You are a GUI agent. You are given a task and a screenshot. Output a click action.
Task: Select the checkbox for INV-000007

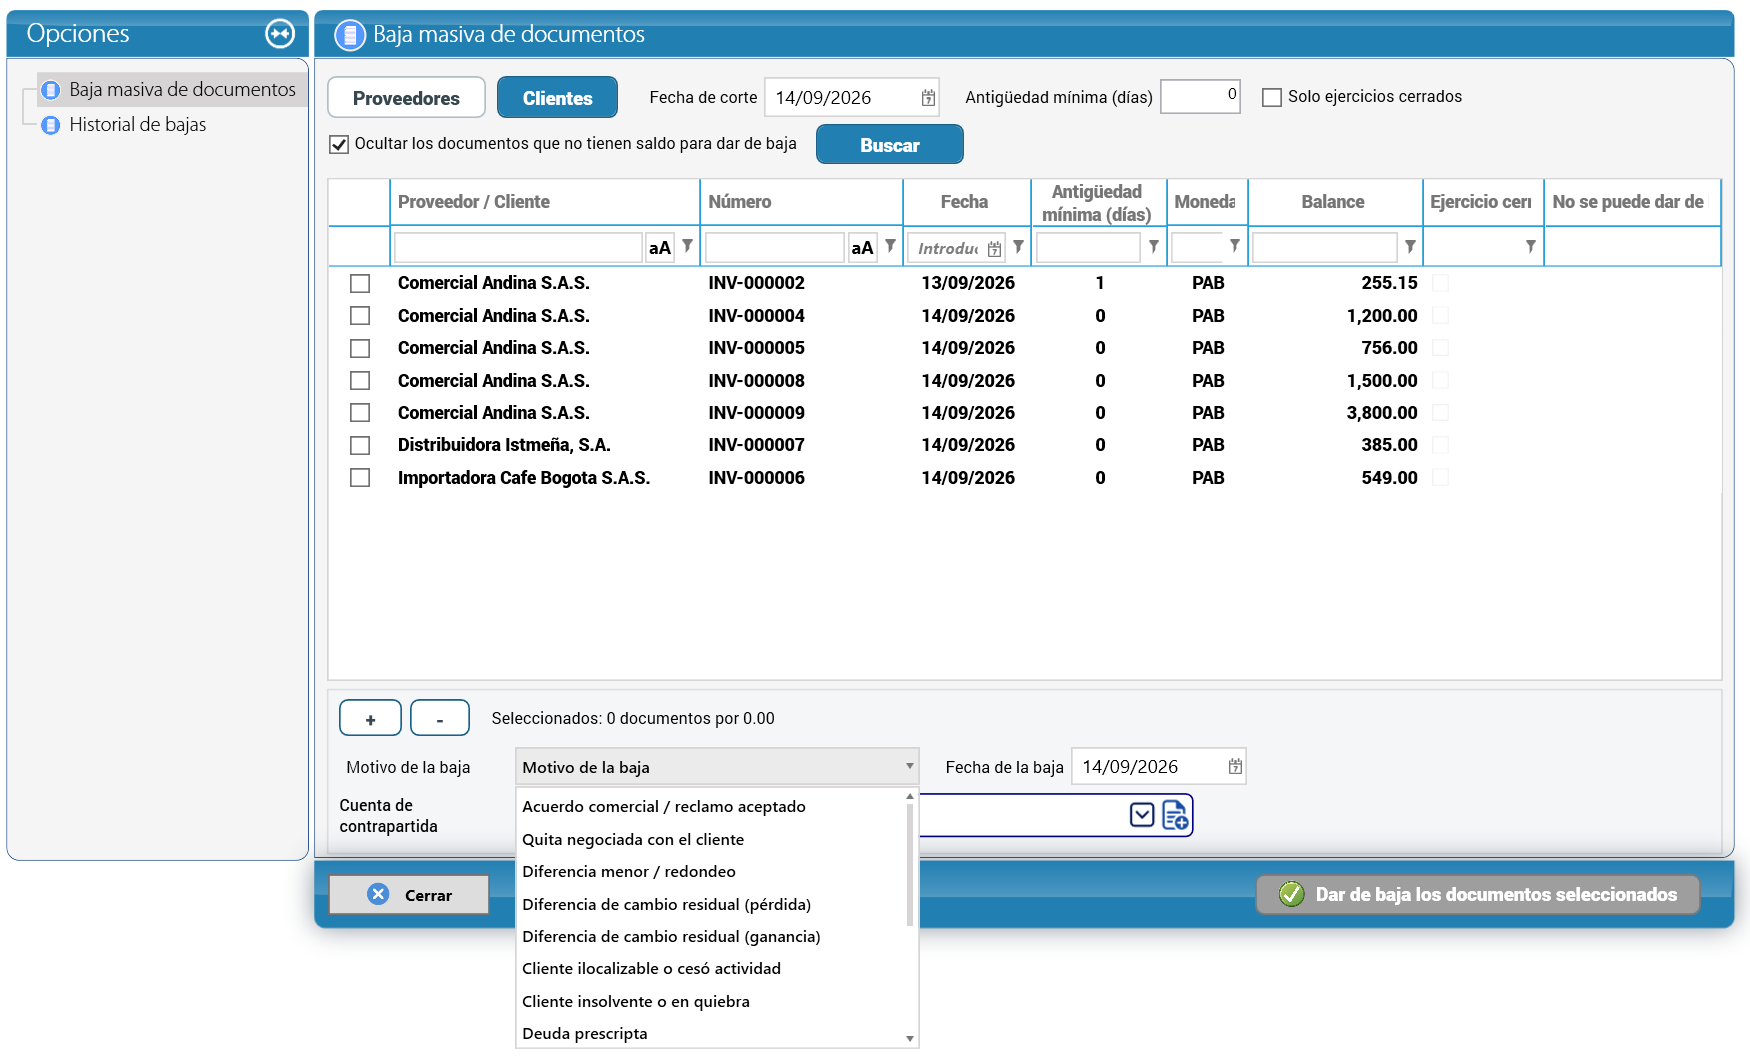360,445
